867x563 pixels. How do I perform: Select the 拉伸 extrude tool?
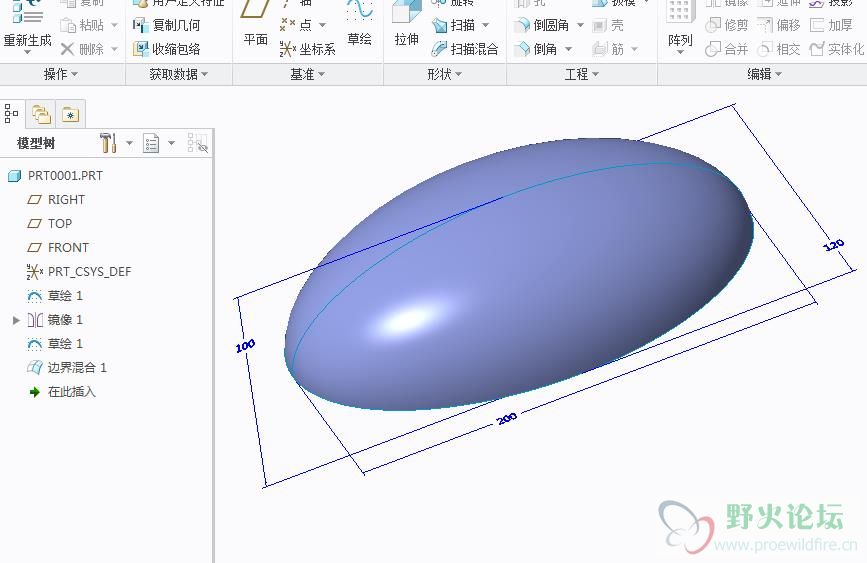pyautogui.click(x=406, y=22)
